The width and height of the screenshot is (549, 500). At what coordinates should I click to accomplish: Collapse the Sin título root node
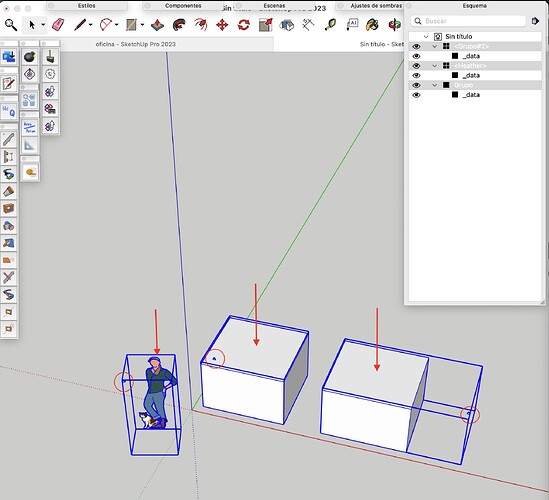point(426,36)
